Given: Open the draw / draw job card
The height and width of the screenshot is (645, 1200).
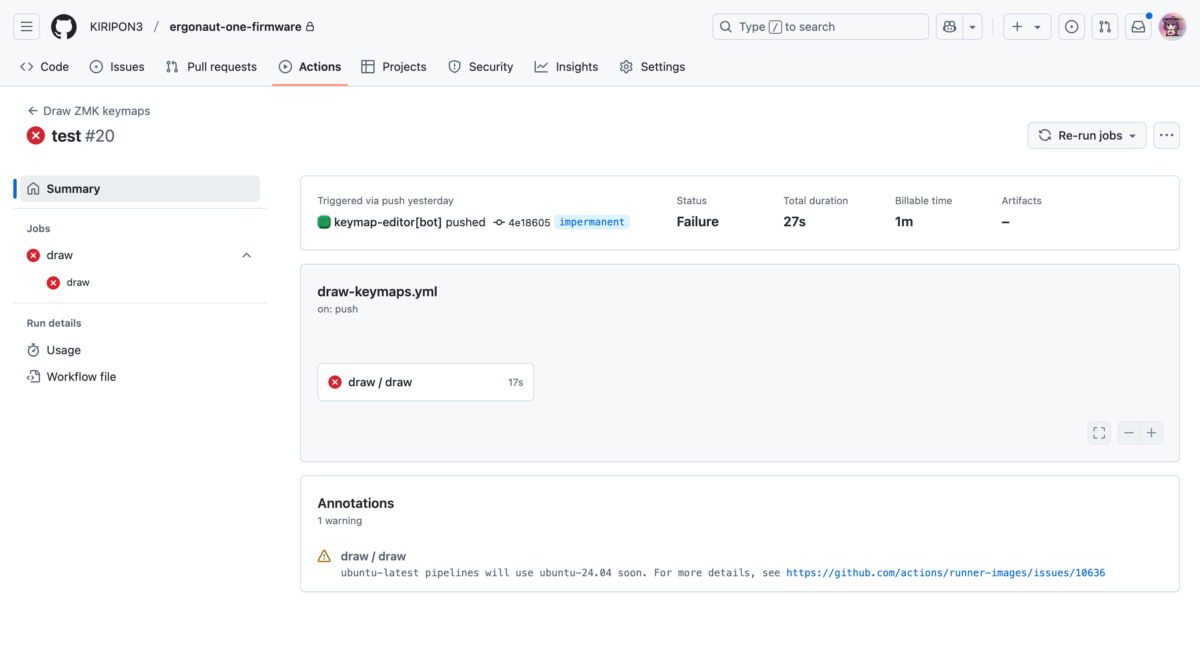Looking at the screenshot, I should pyautogui.click(x=425, y=382).
